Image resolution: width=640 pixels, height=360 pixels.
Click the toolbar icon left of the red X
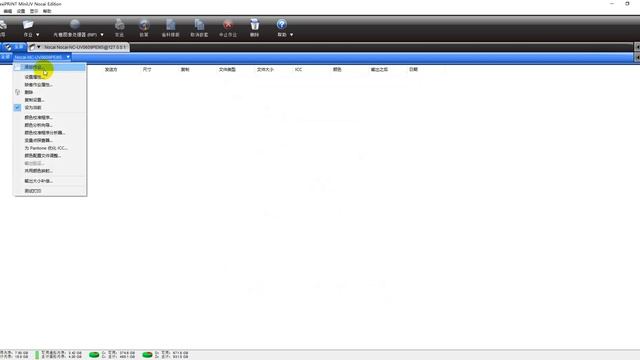coord(199,24)
